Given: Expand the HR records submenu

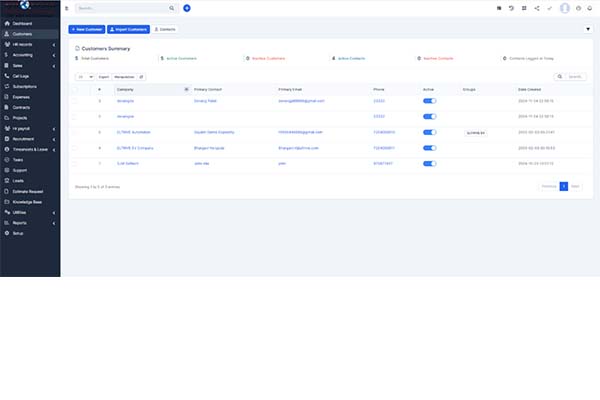Looking at the screenshot, I should (54, 45).
